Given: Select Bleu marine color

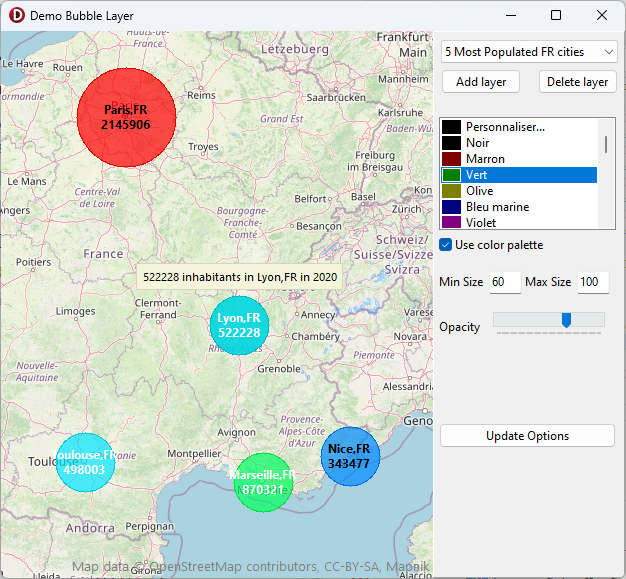Looking at the screenshot, I should point(497,207).
